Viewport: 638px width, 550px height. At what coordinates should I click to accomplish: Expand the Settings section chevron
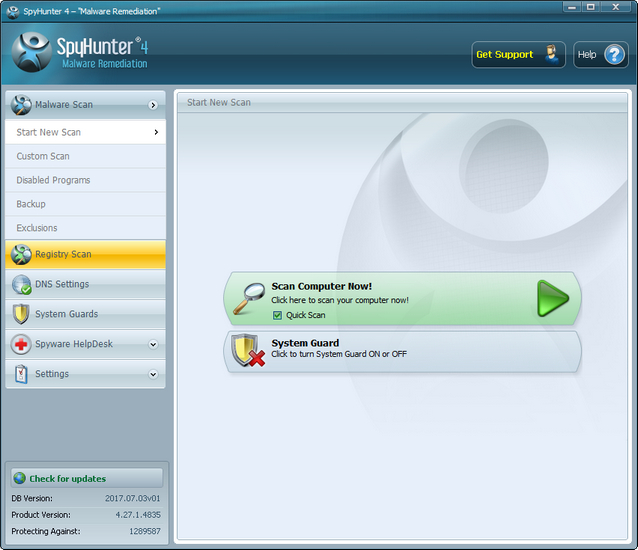coord(153,374)
